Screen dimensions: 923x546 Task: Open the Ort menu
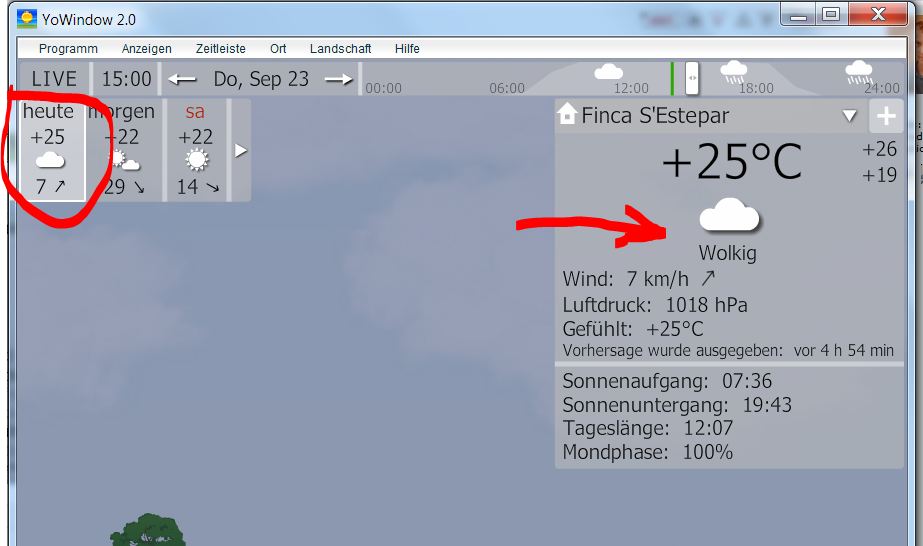(x=278, y=49)
